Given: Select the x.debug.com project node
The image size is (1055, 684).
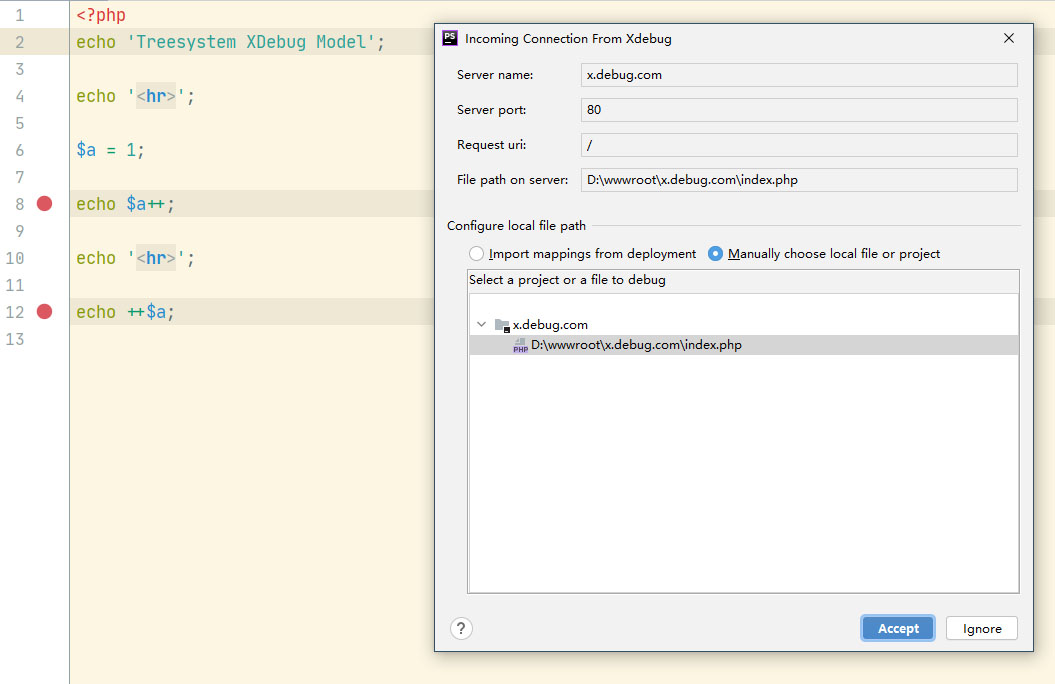Looking at the screenshot, I should pyautogui.click(x=550, y=325).
